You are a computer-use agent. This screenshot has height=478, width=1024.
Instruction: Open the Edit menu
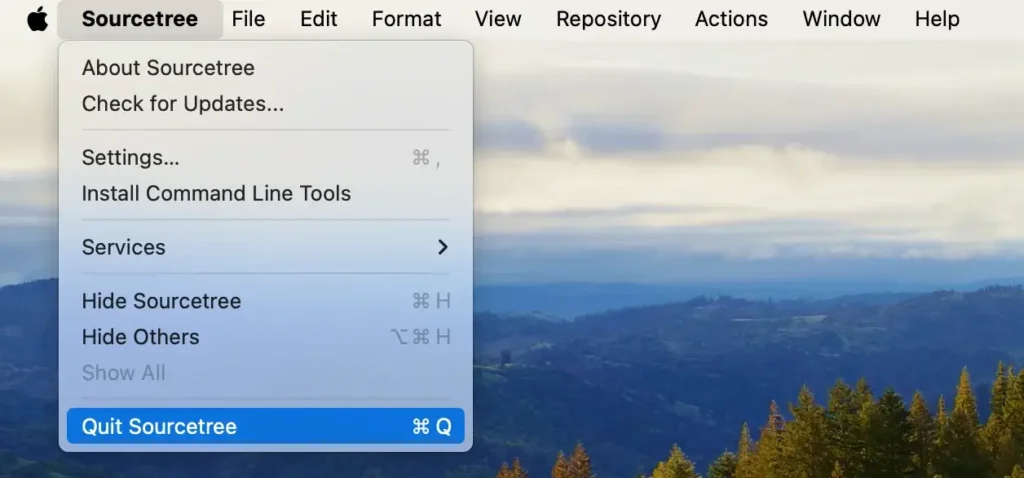tap(319, 19)
